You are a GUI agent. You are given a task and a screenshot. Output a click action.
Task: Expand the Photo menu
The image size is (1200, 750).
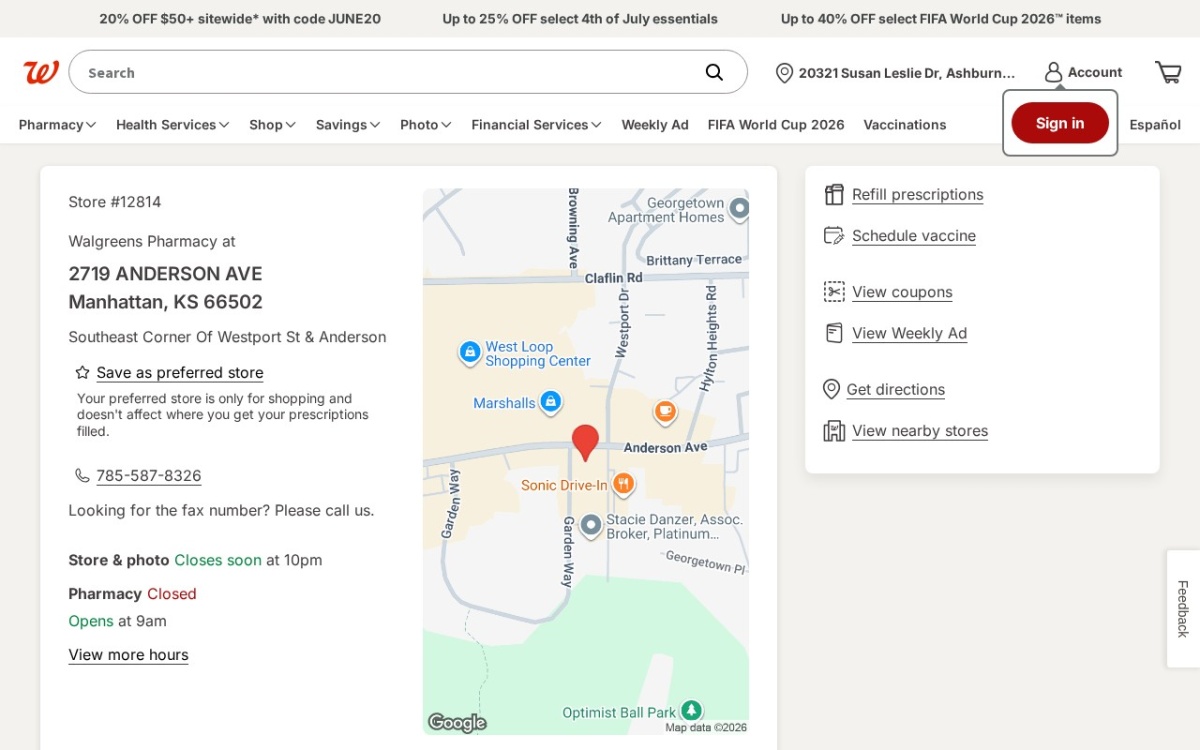426,124
